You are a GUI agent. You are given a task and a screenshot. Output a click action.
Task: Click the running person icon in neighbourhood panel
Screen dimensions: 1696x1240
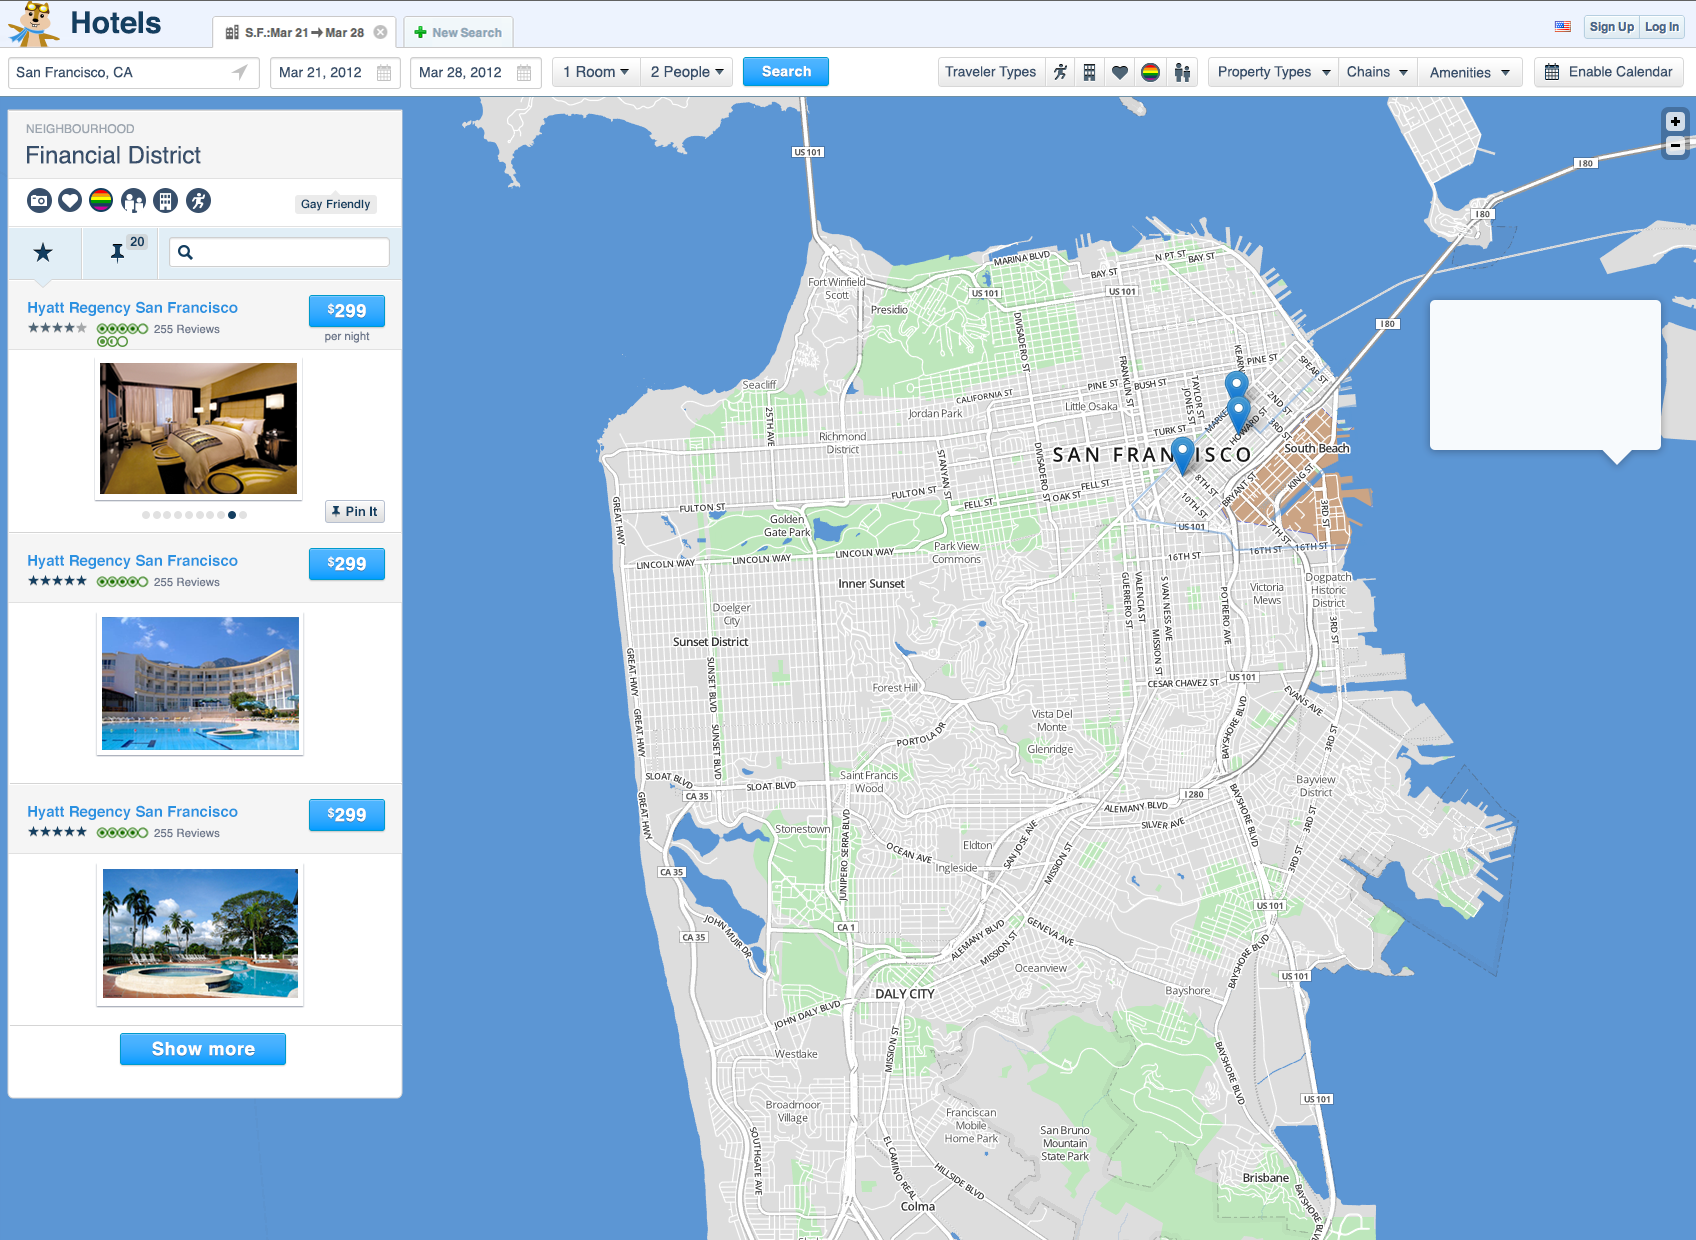[x=198, y=201]
